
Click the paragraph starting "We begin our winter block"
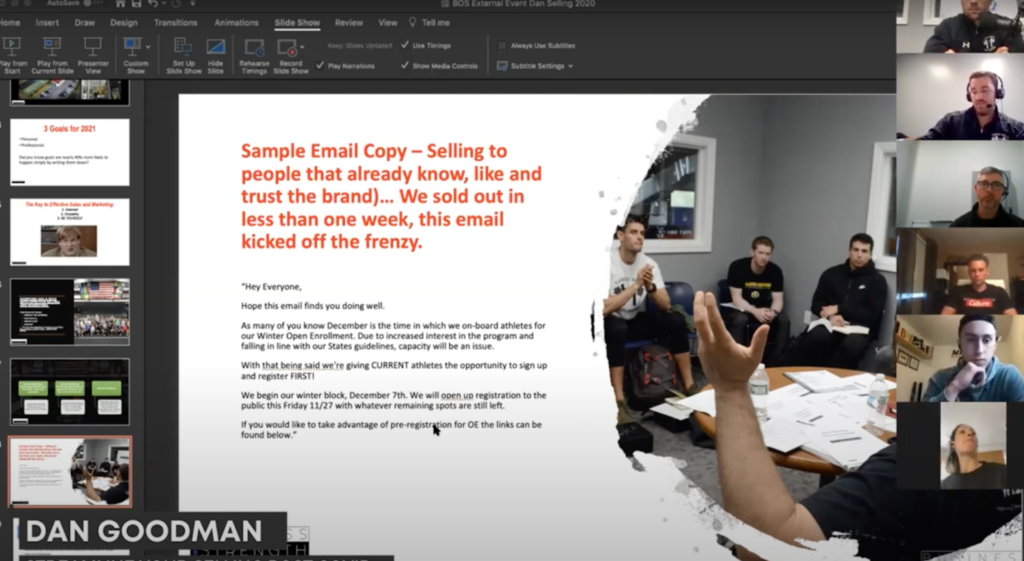tap(393, 400)
